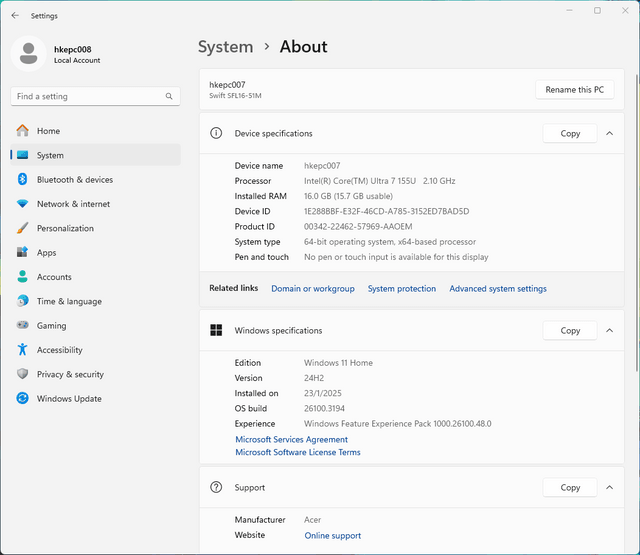
Task: Open Domain or workgroup link
Action: [x=313, y=289]
